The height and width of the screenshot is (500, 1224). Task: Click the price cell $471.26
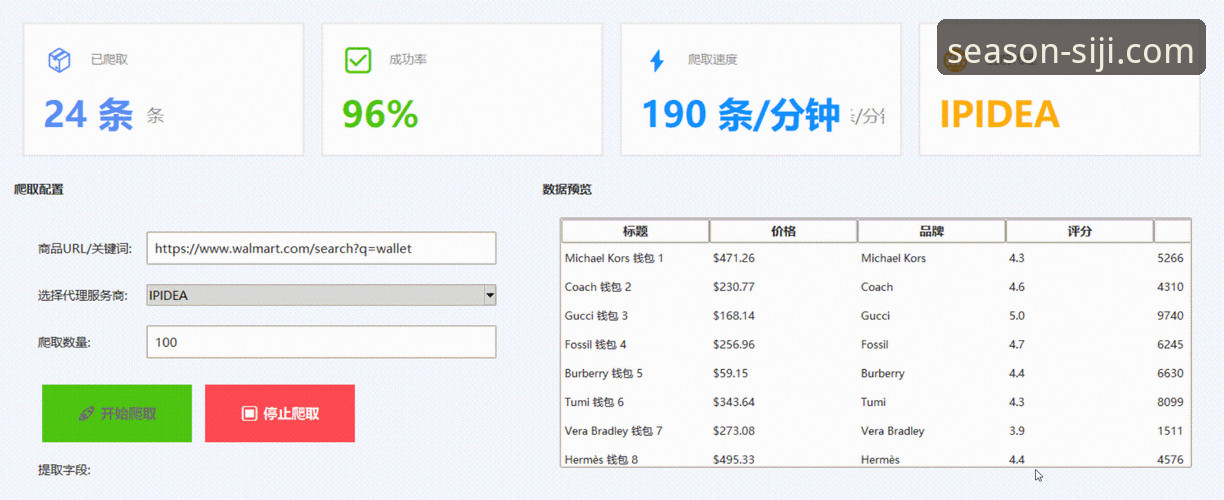[x=734, y=258]
